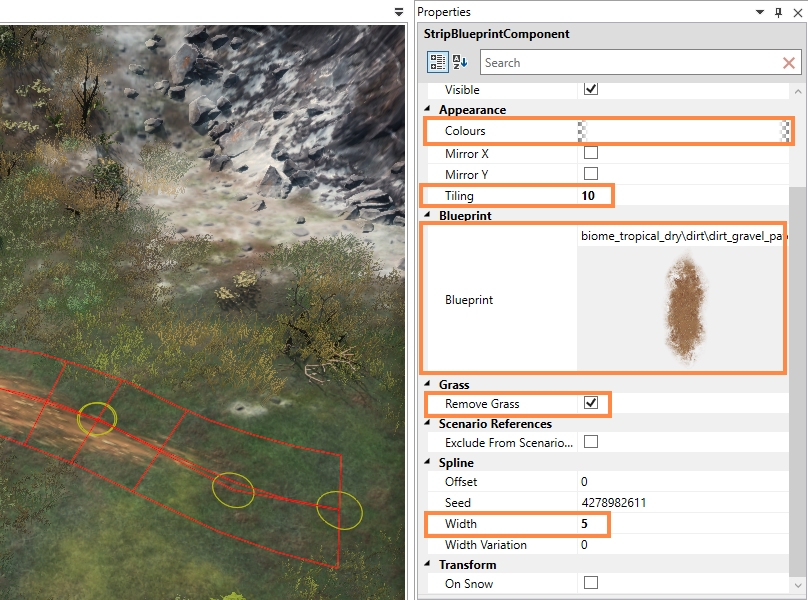Screen dimensions: 808x600
Task: Clear the property search box
Action: point(788,63)
